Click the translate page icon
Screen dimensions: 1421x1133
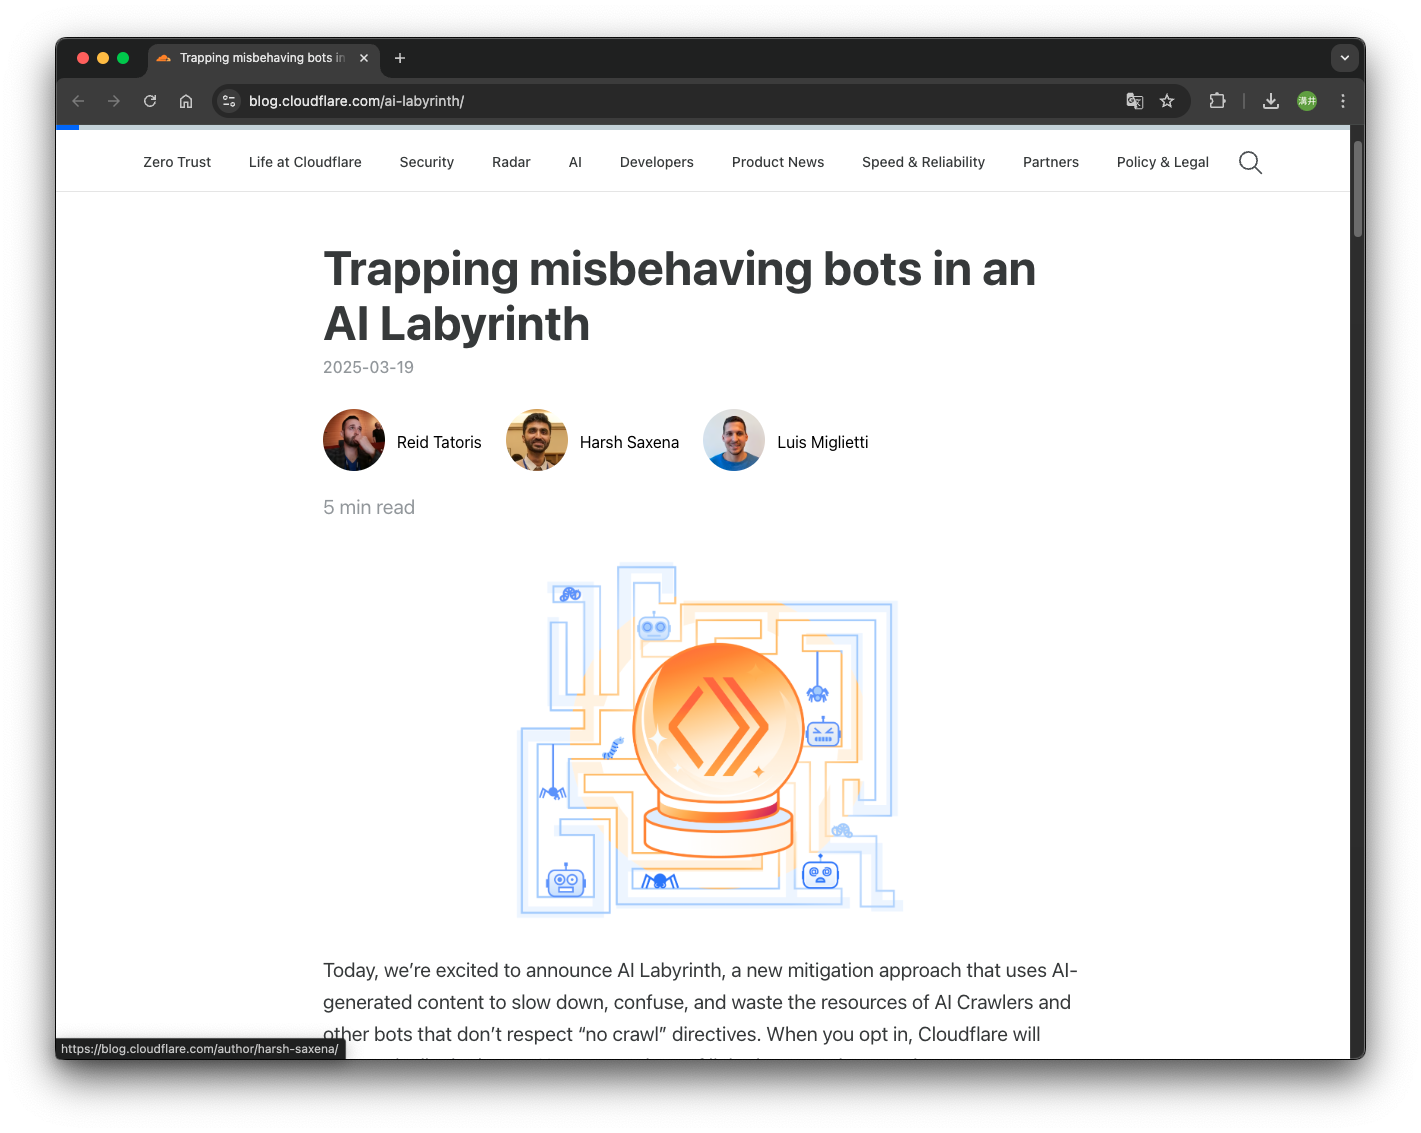(x=1134, y=101)
